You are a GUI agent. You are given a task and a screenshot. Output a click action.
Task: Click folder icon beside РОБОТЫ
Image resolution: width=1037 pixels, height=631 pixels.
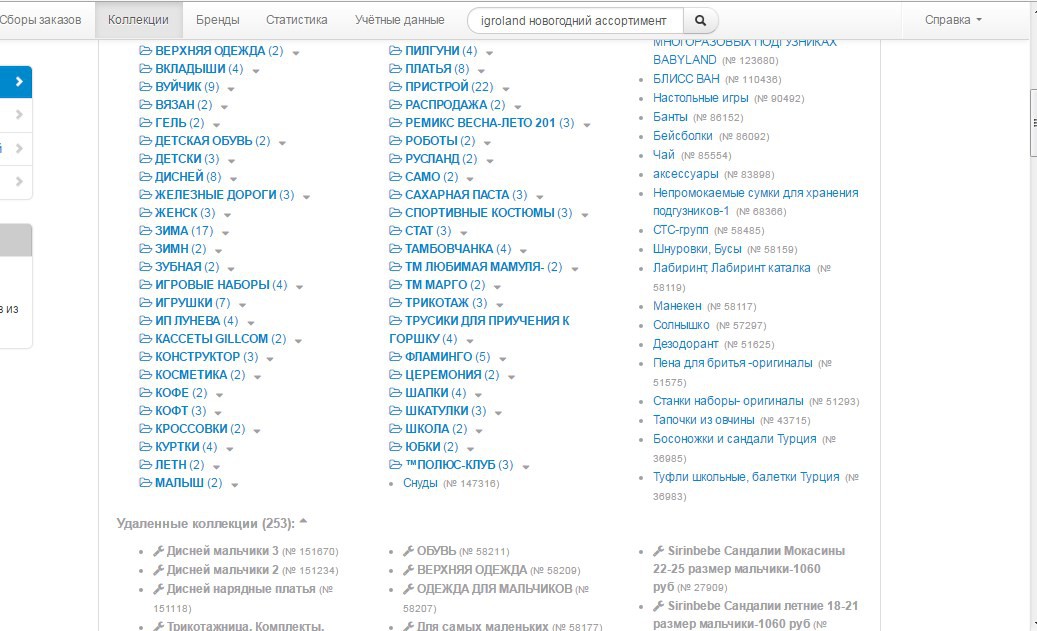395,141
